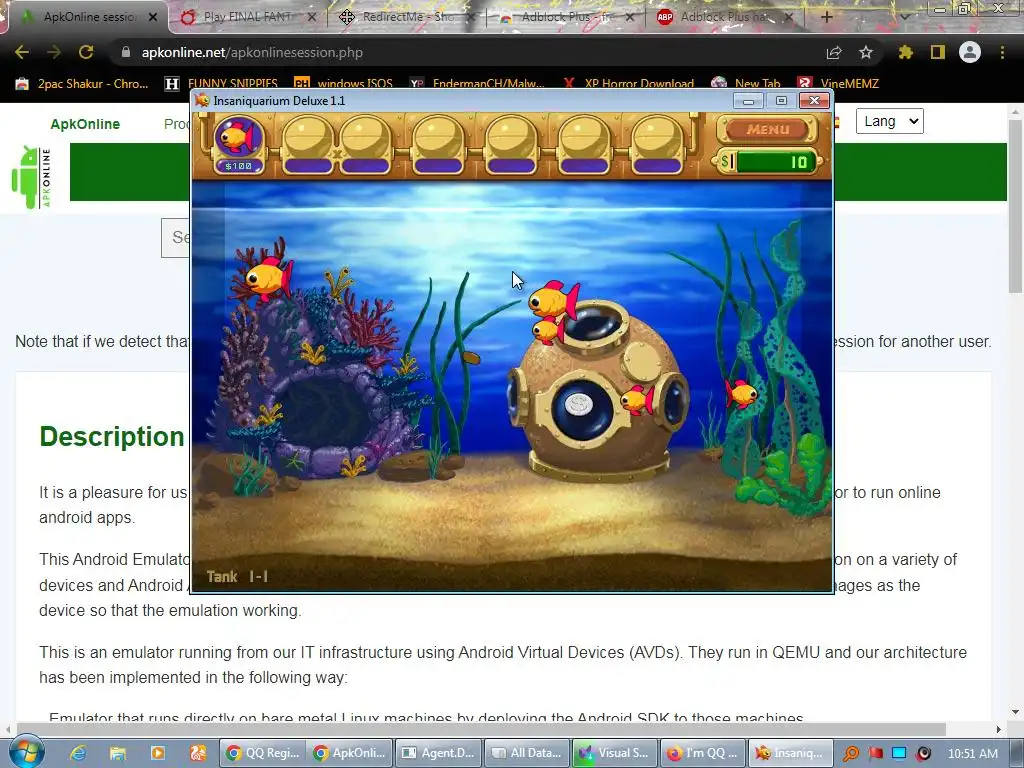
Task: Click the search field behind the game window
Action: point(176,238)
